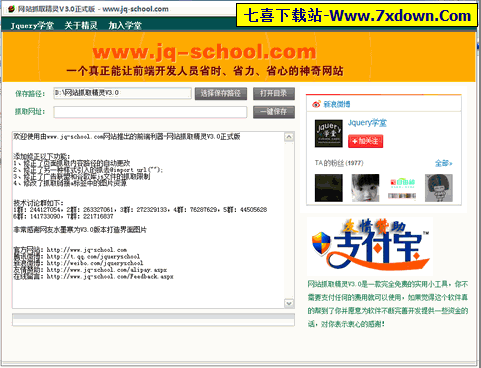Open the Jquery学堂 menu
The height and width of the screenshot is (368, 481).
(32, 26)
